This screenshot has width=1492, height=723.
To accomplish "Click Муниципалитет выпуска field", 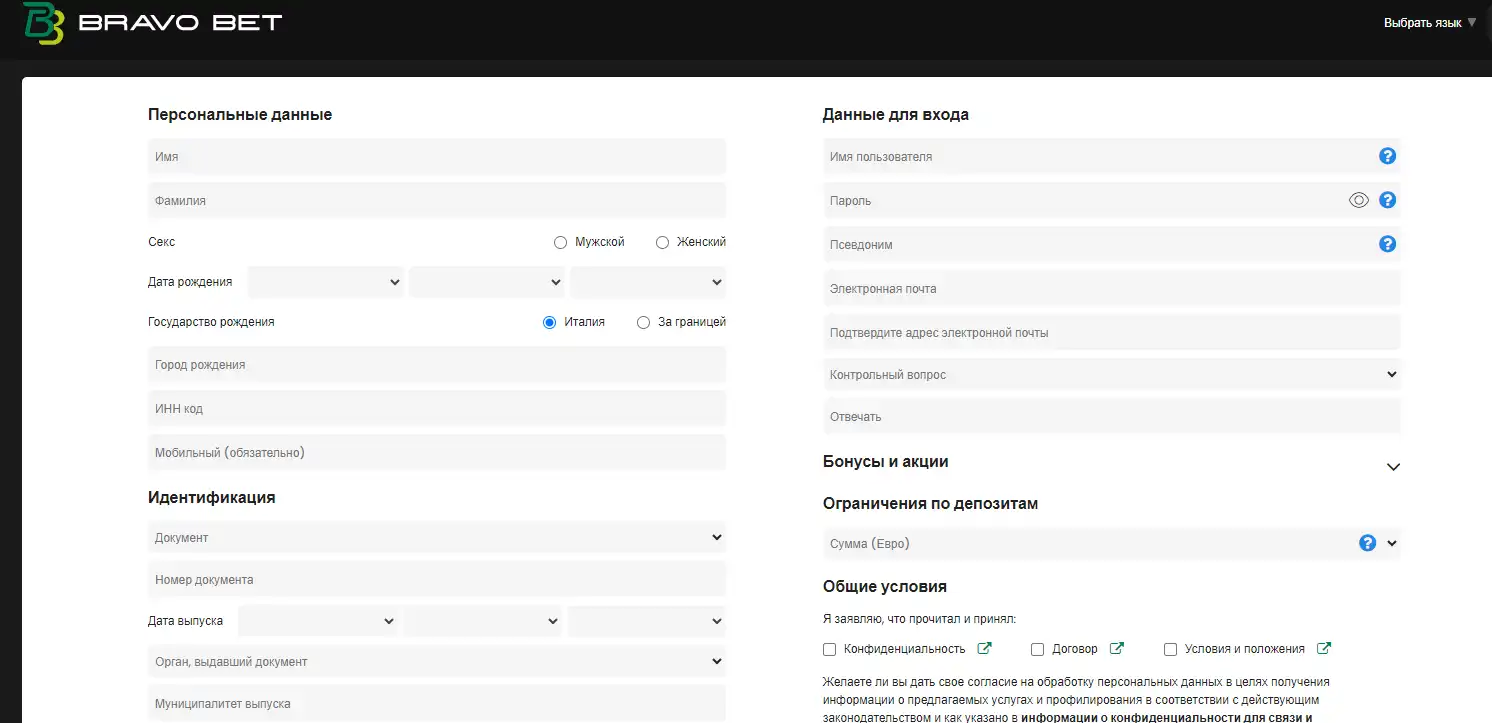I will click(437, 703).
